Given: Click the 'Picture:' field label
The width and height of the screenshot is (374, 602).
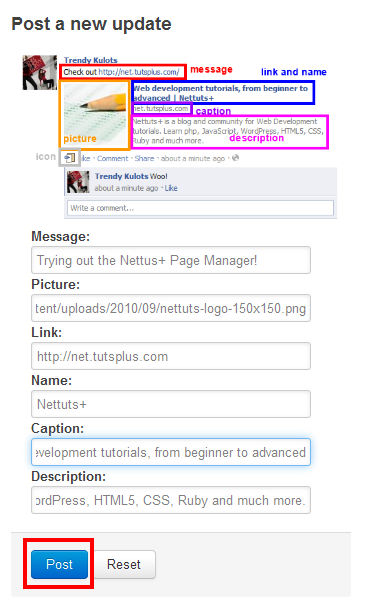Looking at the screenshot, I should click(55, 284).
